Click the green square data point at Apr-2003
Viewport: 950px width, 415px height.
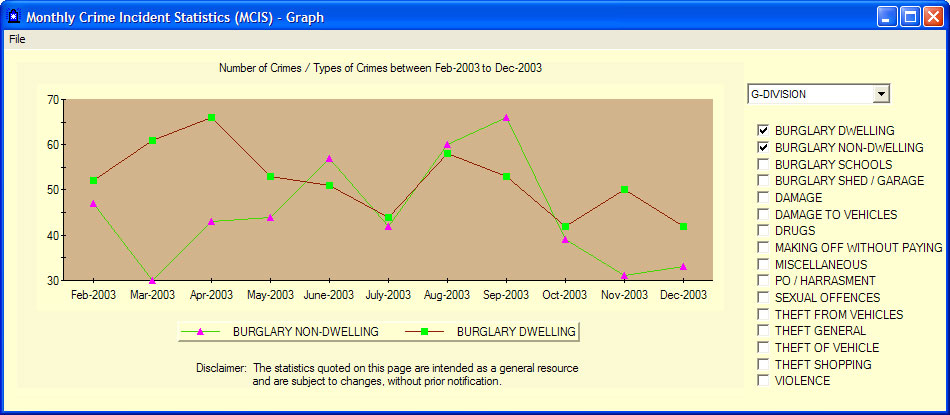pos(211,118)
